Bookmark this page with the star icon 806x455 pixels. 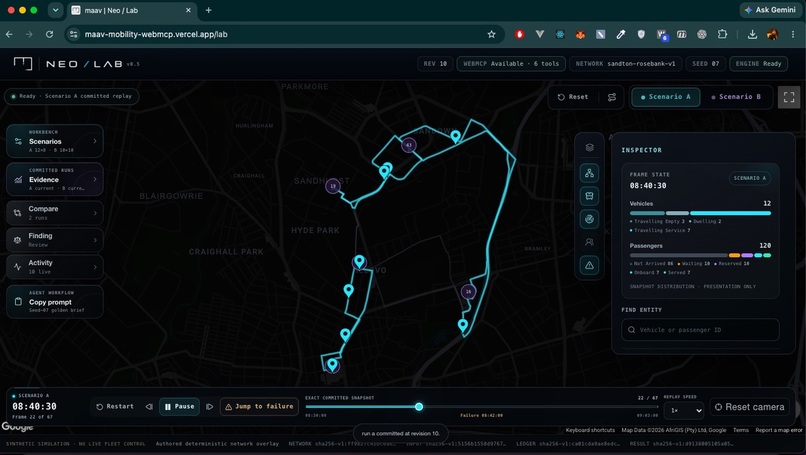pyautogui.click(x=491, y=34)
